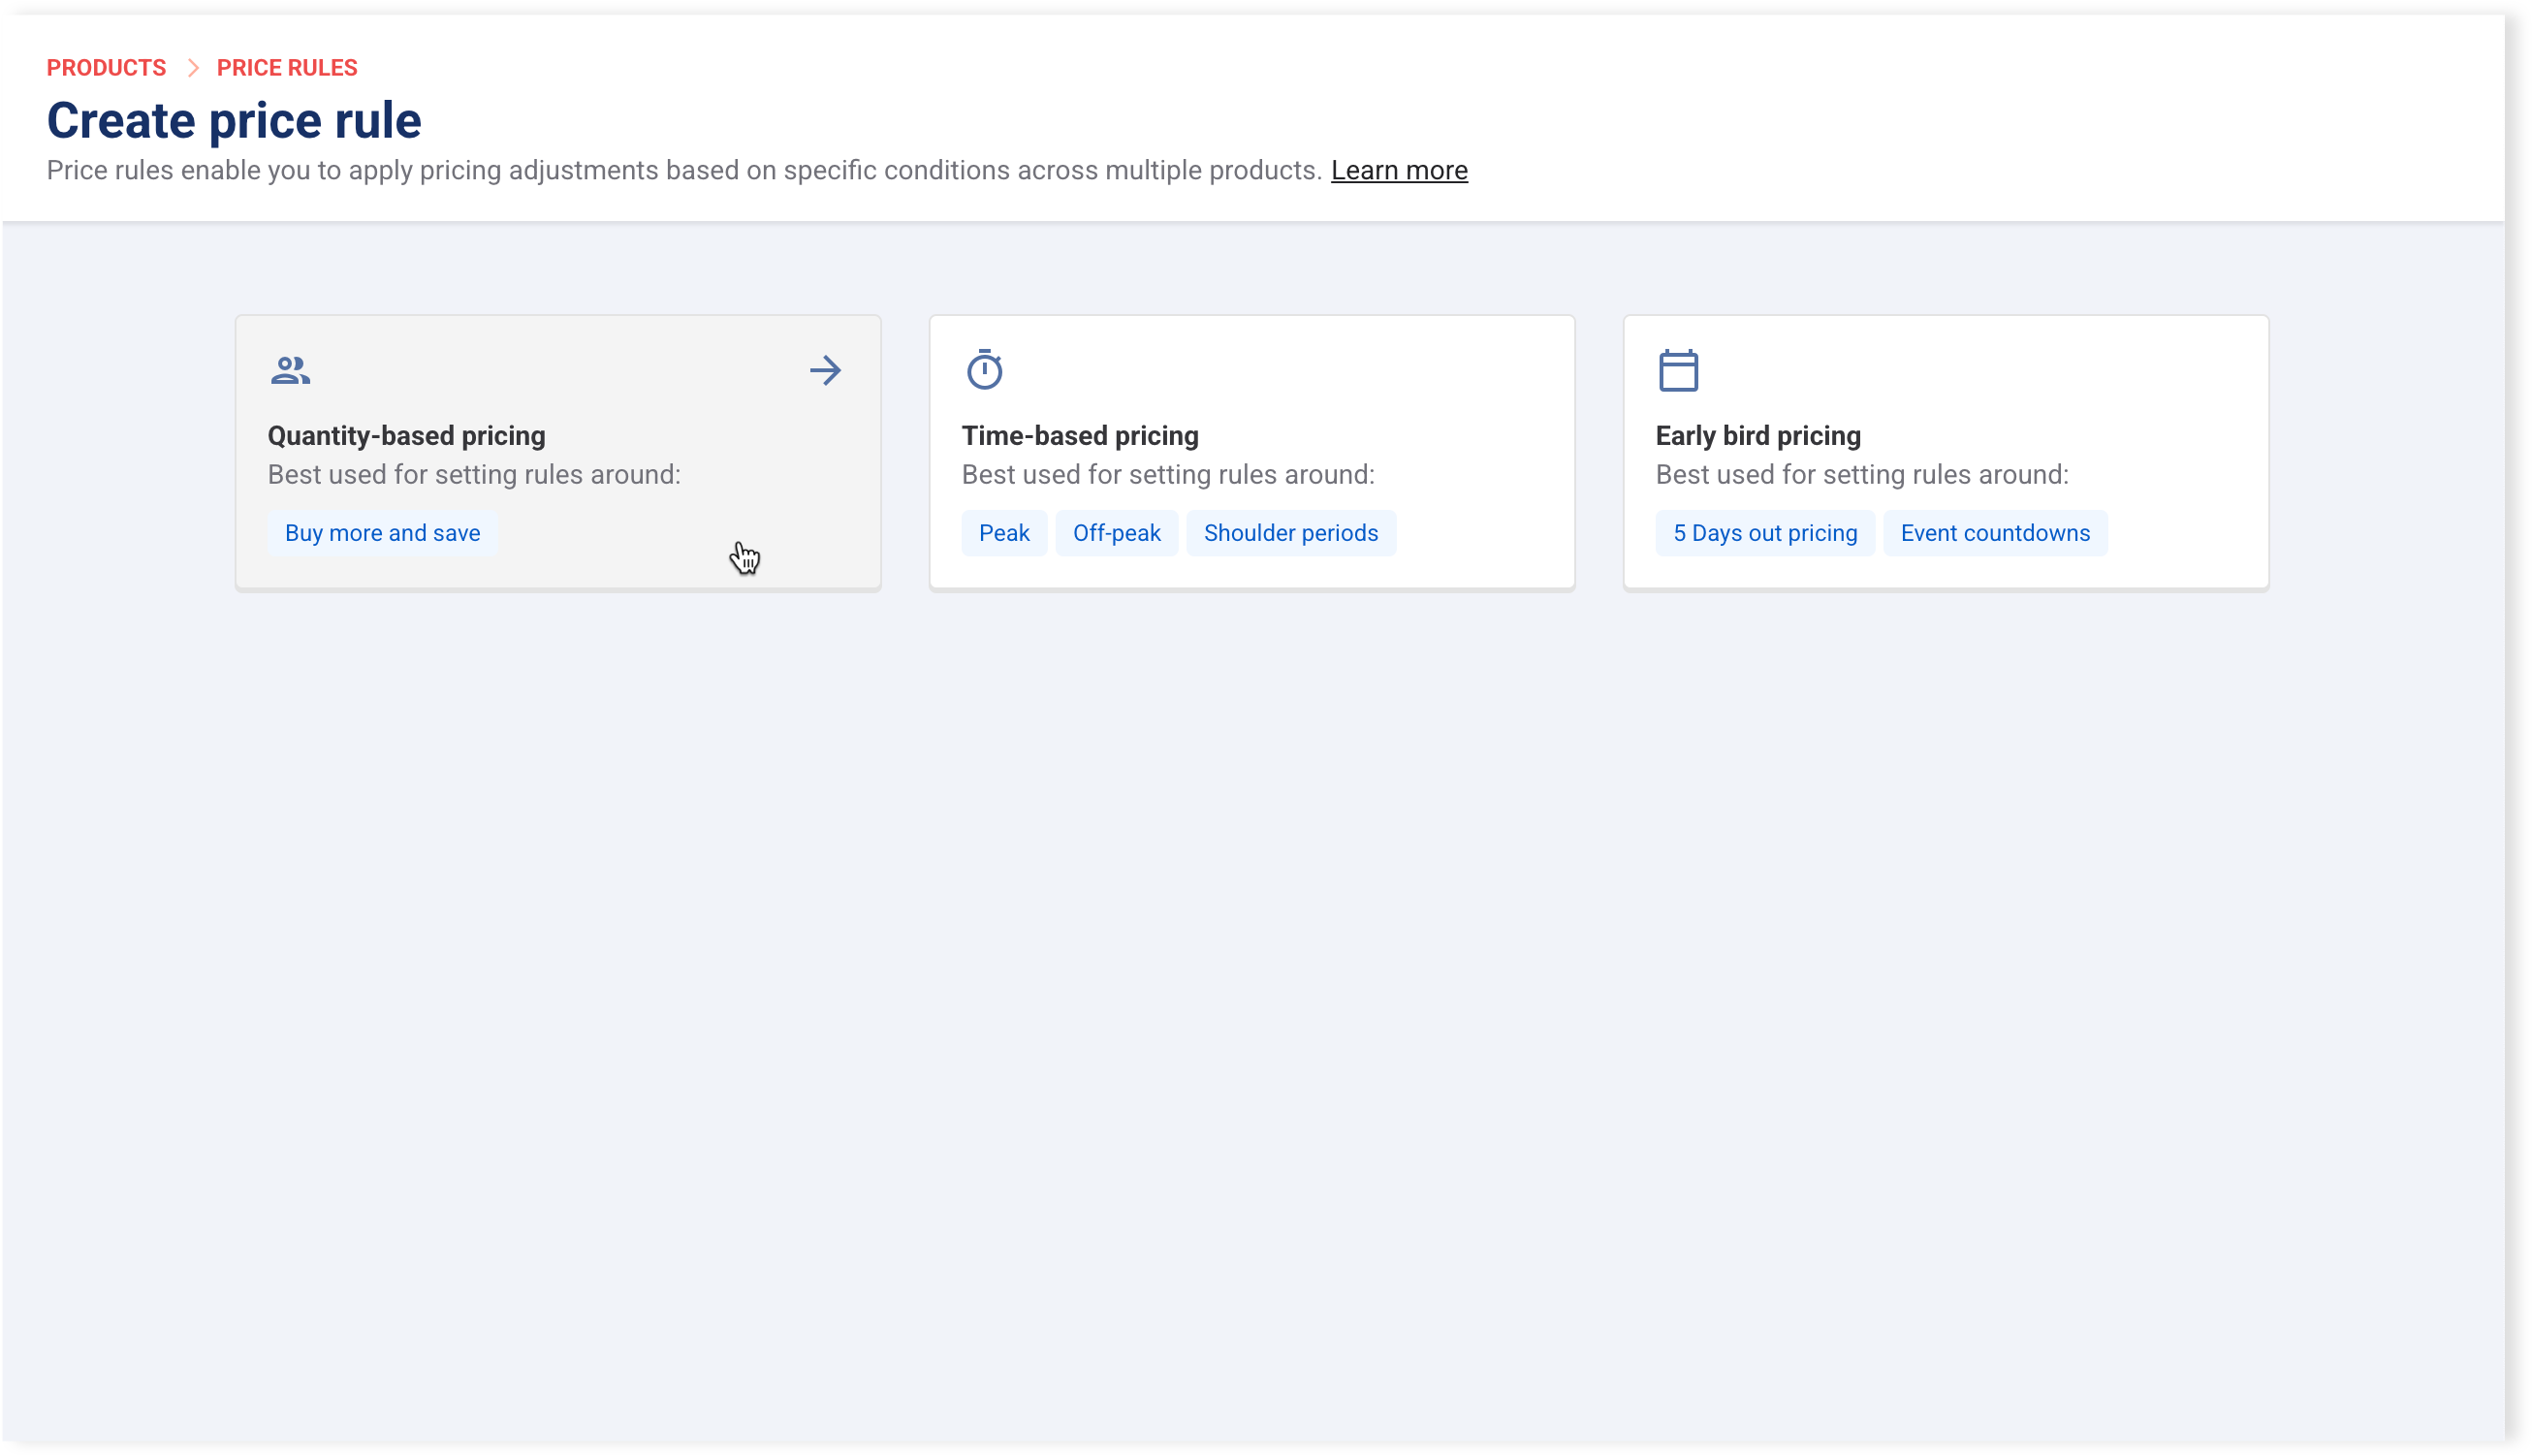The width and height of the screenshot is (2532, 1456).
Task: Click the breadcrumb chevron separator
Action: click(193, 68)
